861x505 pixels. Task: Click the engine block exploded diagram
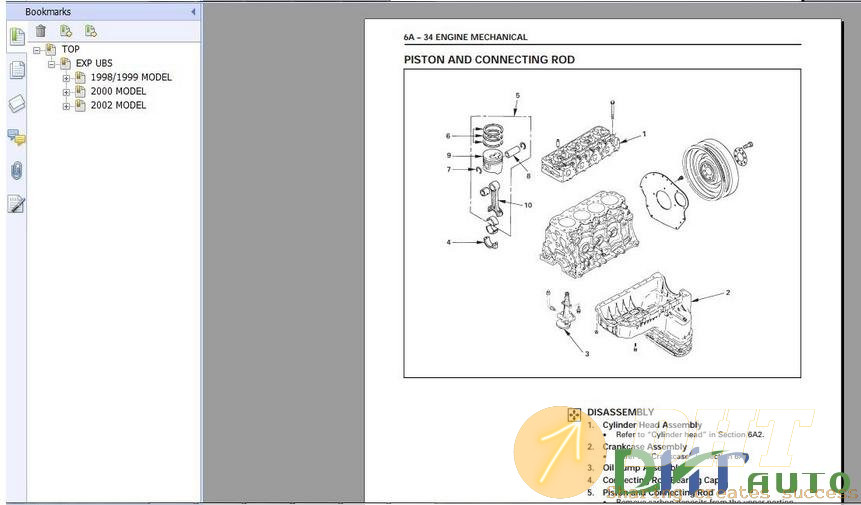[589, 234]
